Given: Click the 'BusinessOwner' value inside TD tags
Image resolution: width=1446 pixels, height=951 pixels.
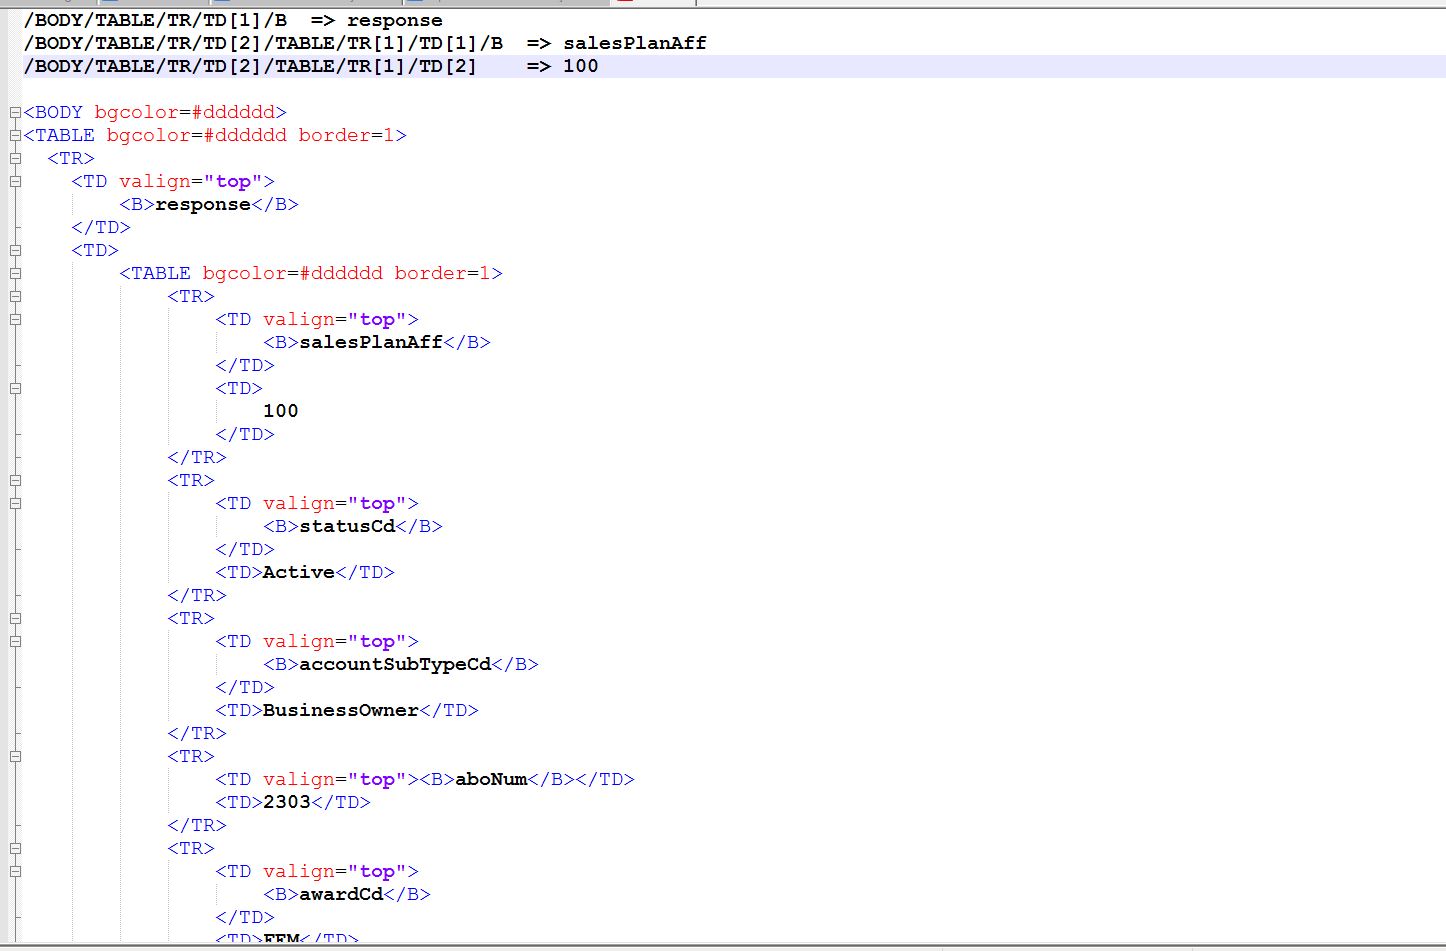Looking at the screenshot, I should [x=341, y=710].
